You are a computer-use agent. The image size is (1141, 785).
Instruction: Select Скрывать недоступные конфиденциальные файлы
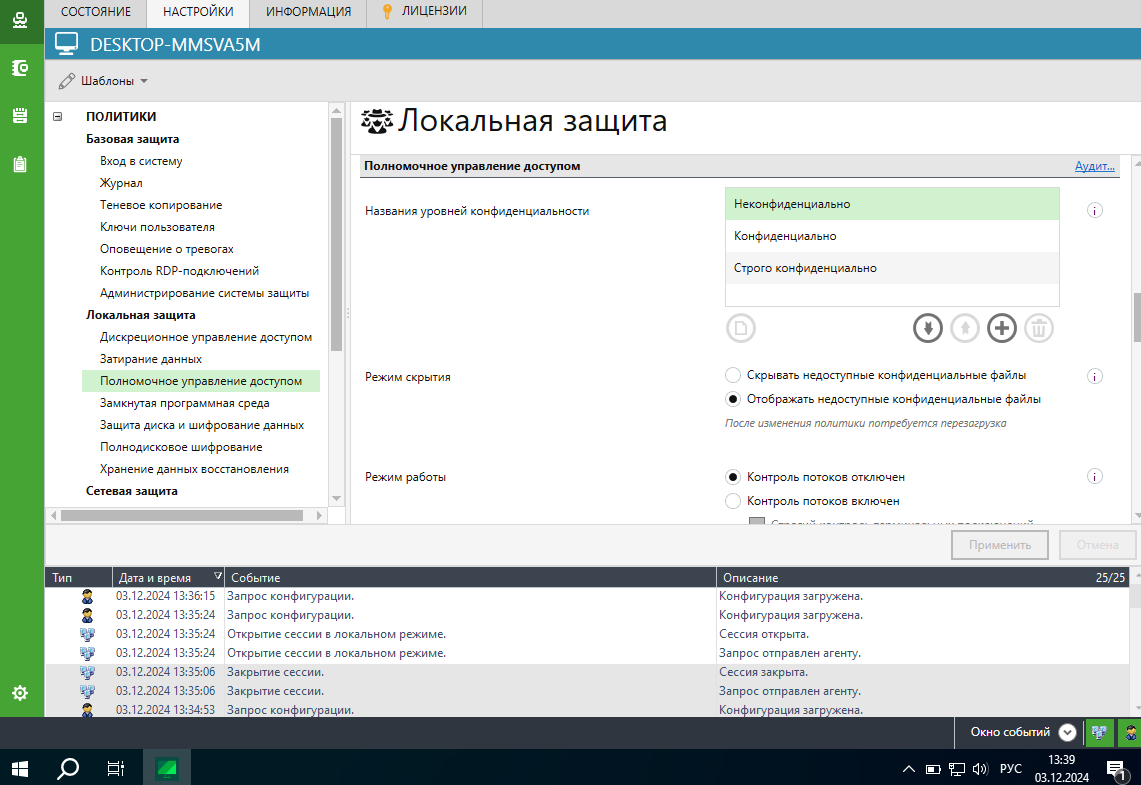click(x=733, y=375)
